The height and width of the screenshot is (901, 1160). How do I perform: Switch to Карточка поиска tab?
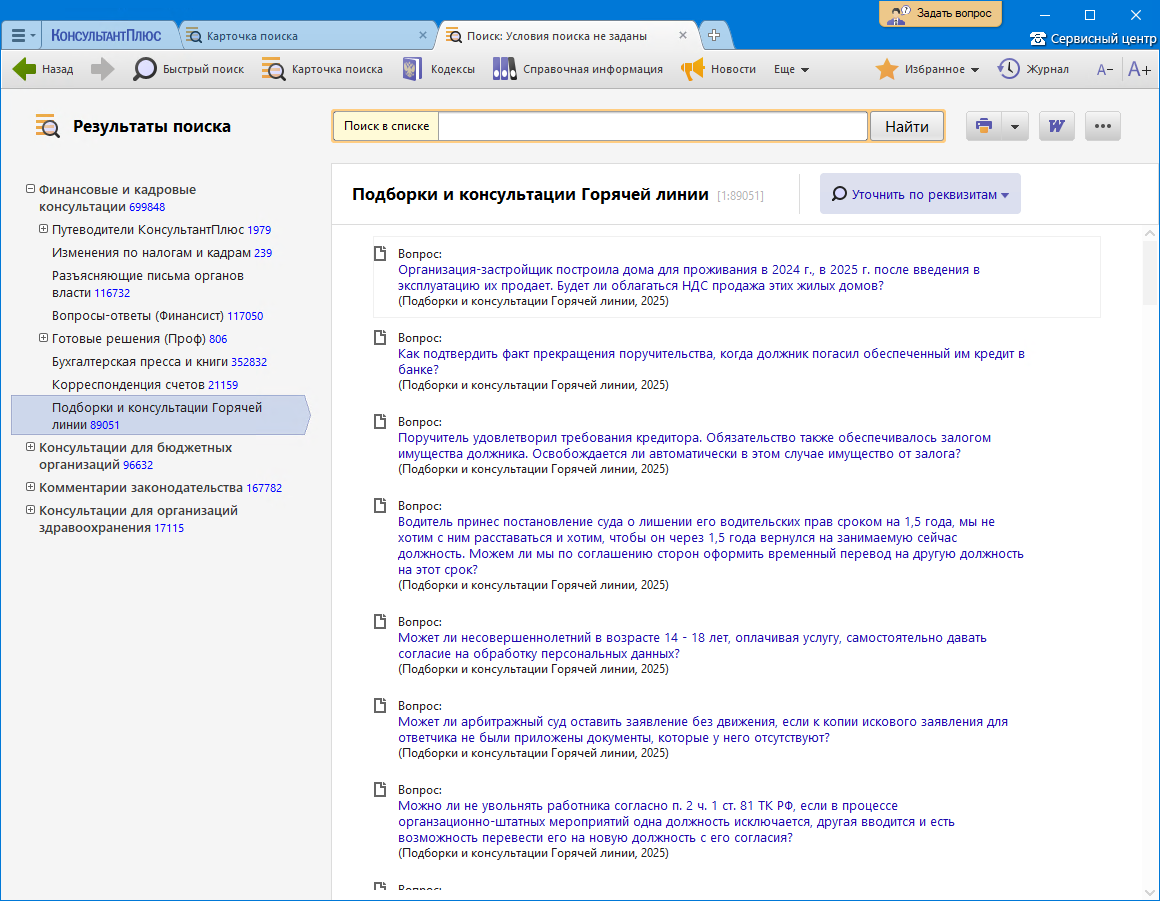pos(252,36)
